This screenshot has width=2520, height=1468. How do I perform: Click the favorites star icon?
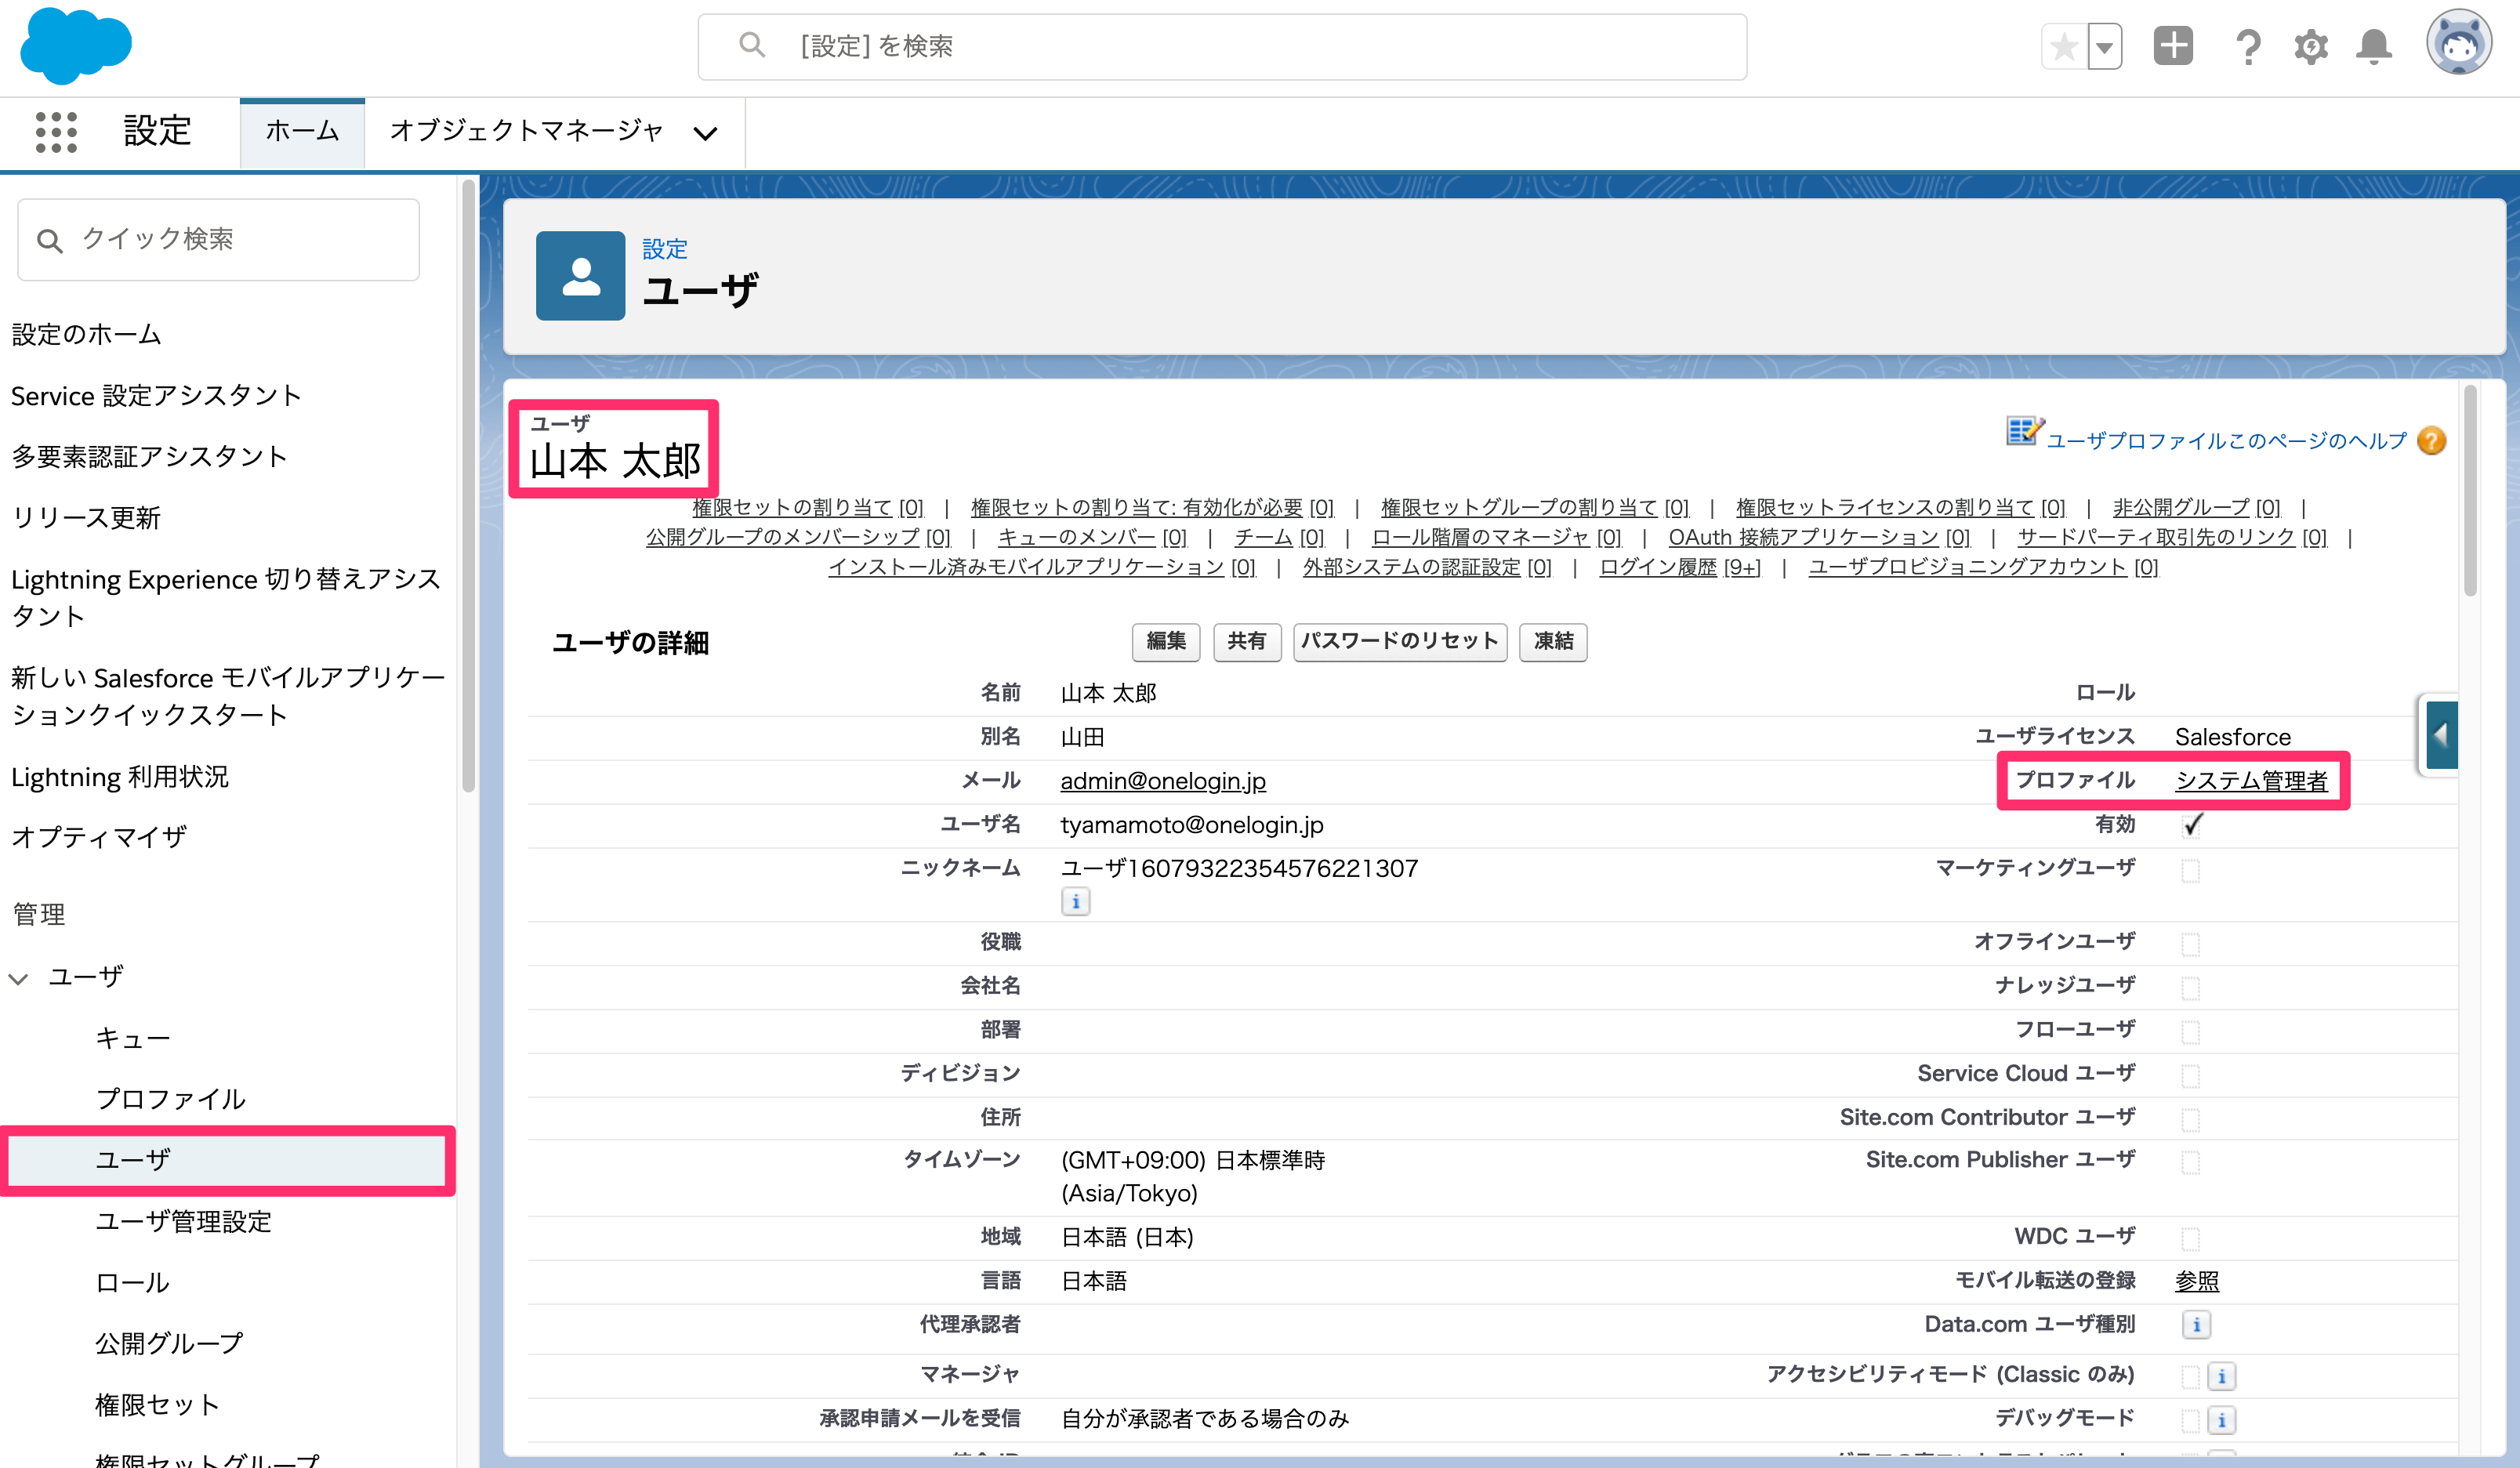[x=2064, y=46]
